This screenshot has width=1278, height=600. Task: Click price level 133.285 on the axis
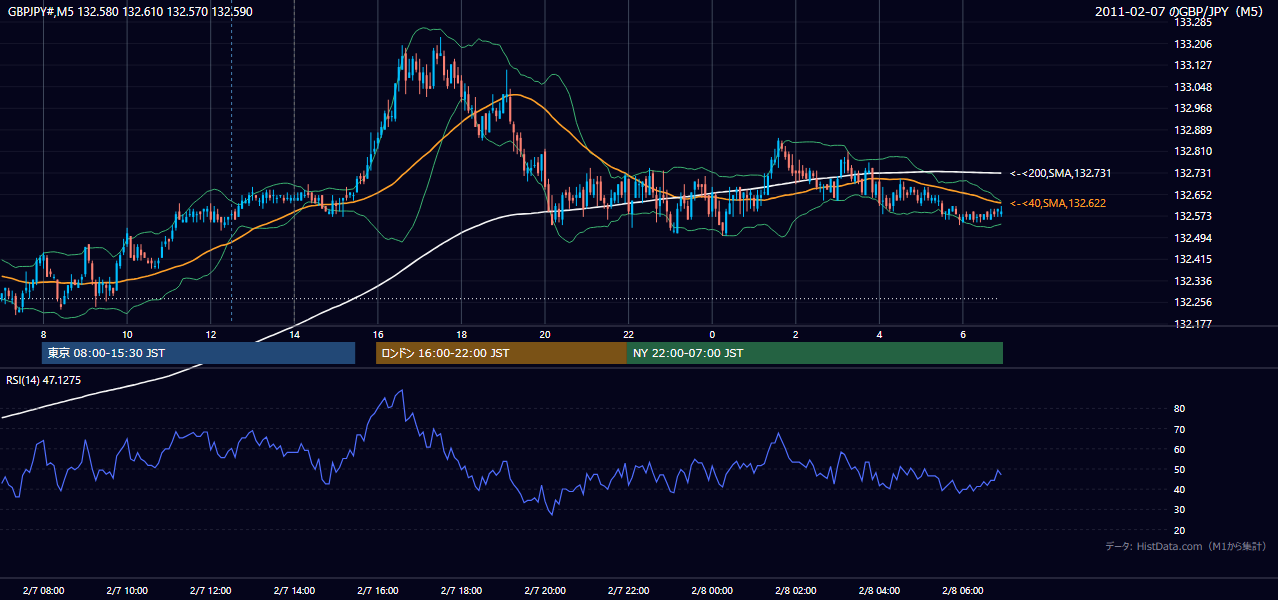pyautogui.click(x=1192, y=22)
